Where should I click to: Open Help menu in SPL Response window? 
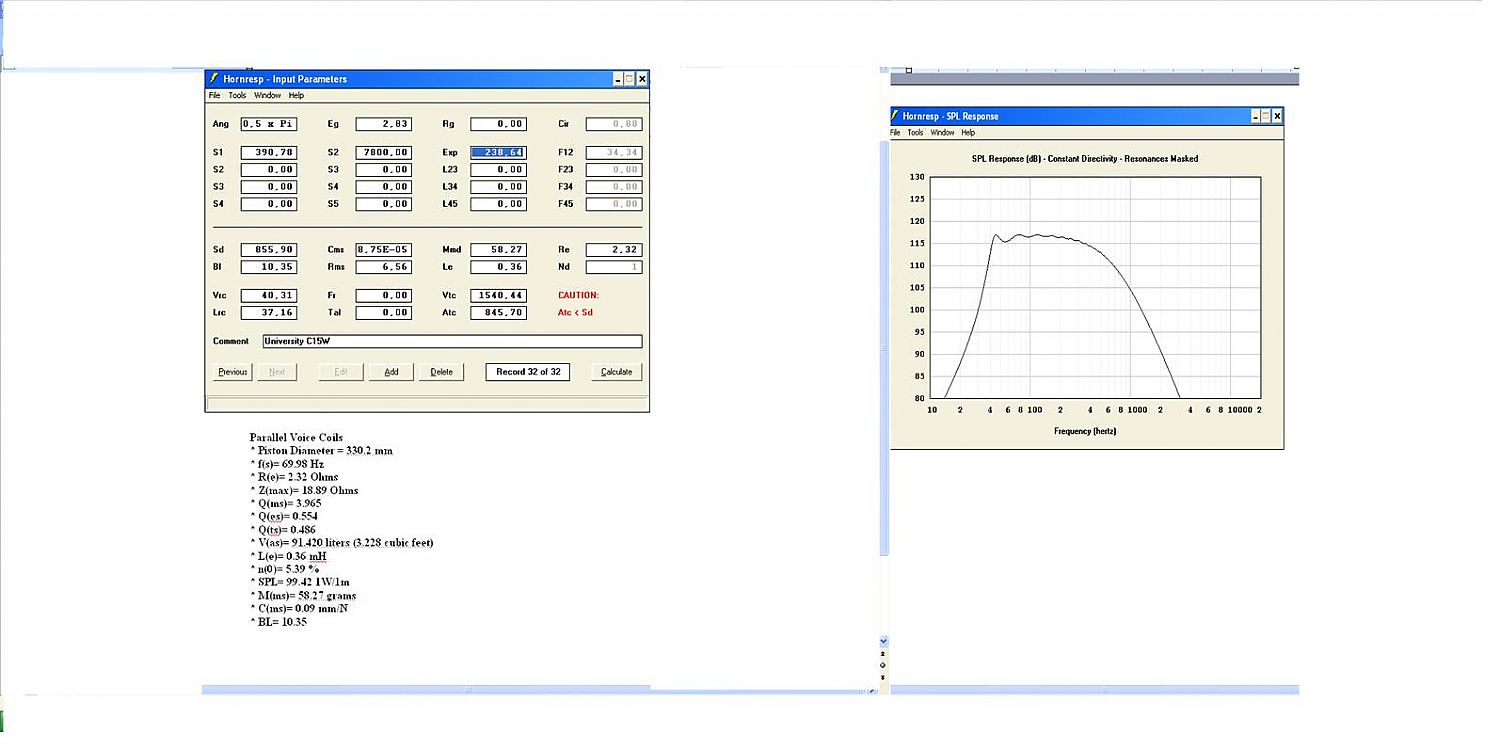[x=968, y=133]
